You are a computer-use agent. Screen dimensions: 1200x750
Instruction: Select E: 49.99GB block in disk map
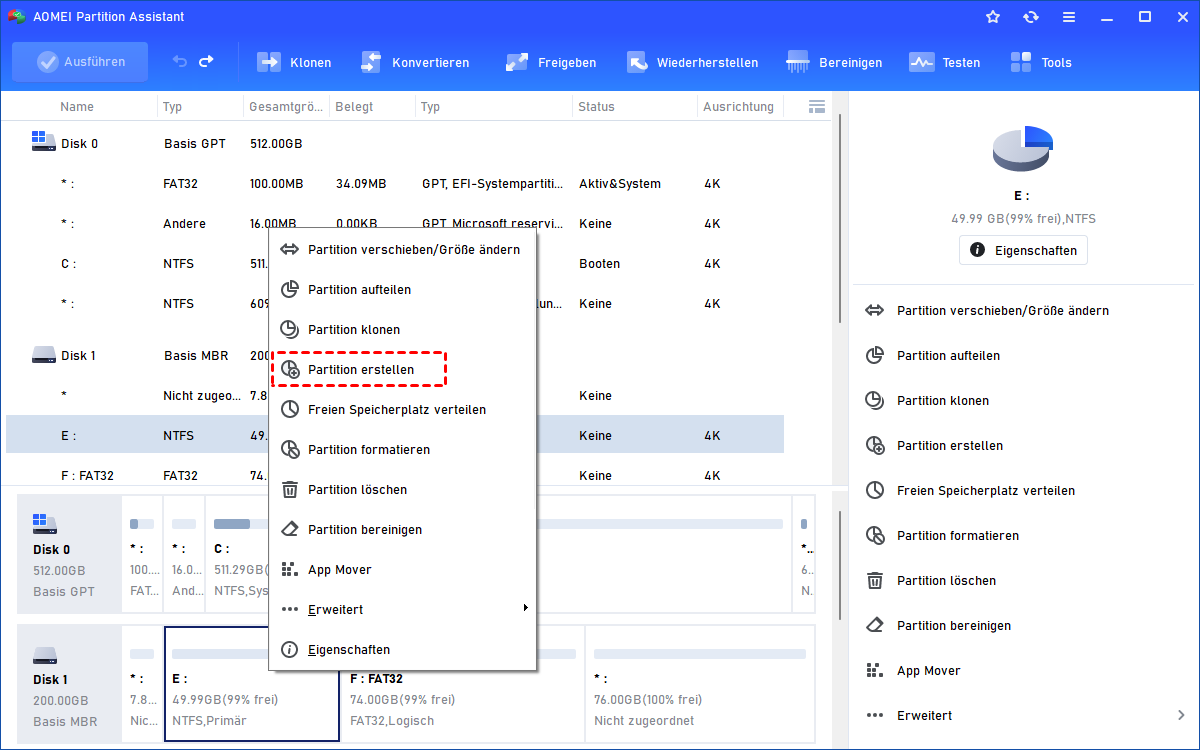(x=252, y=684)
